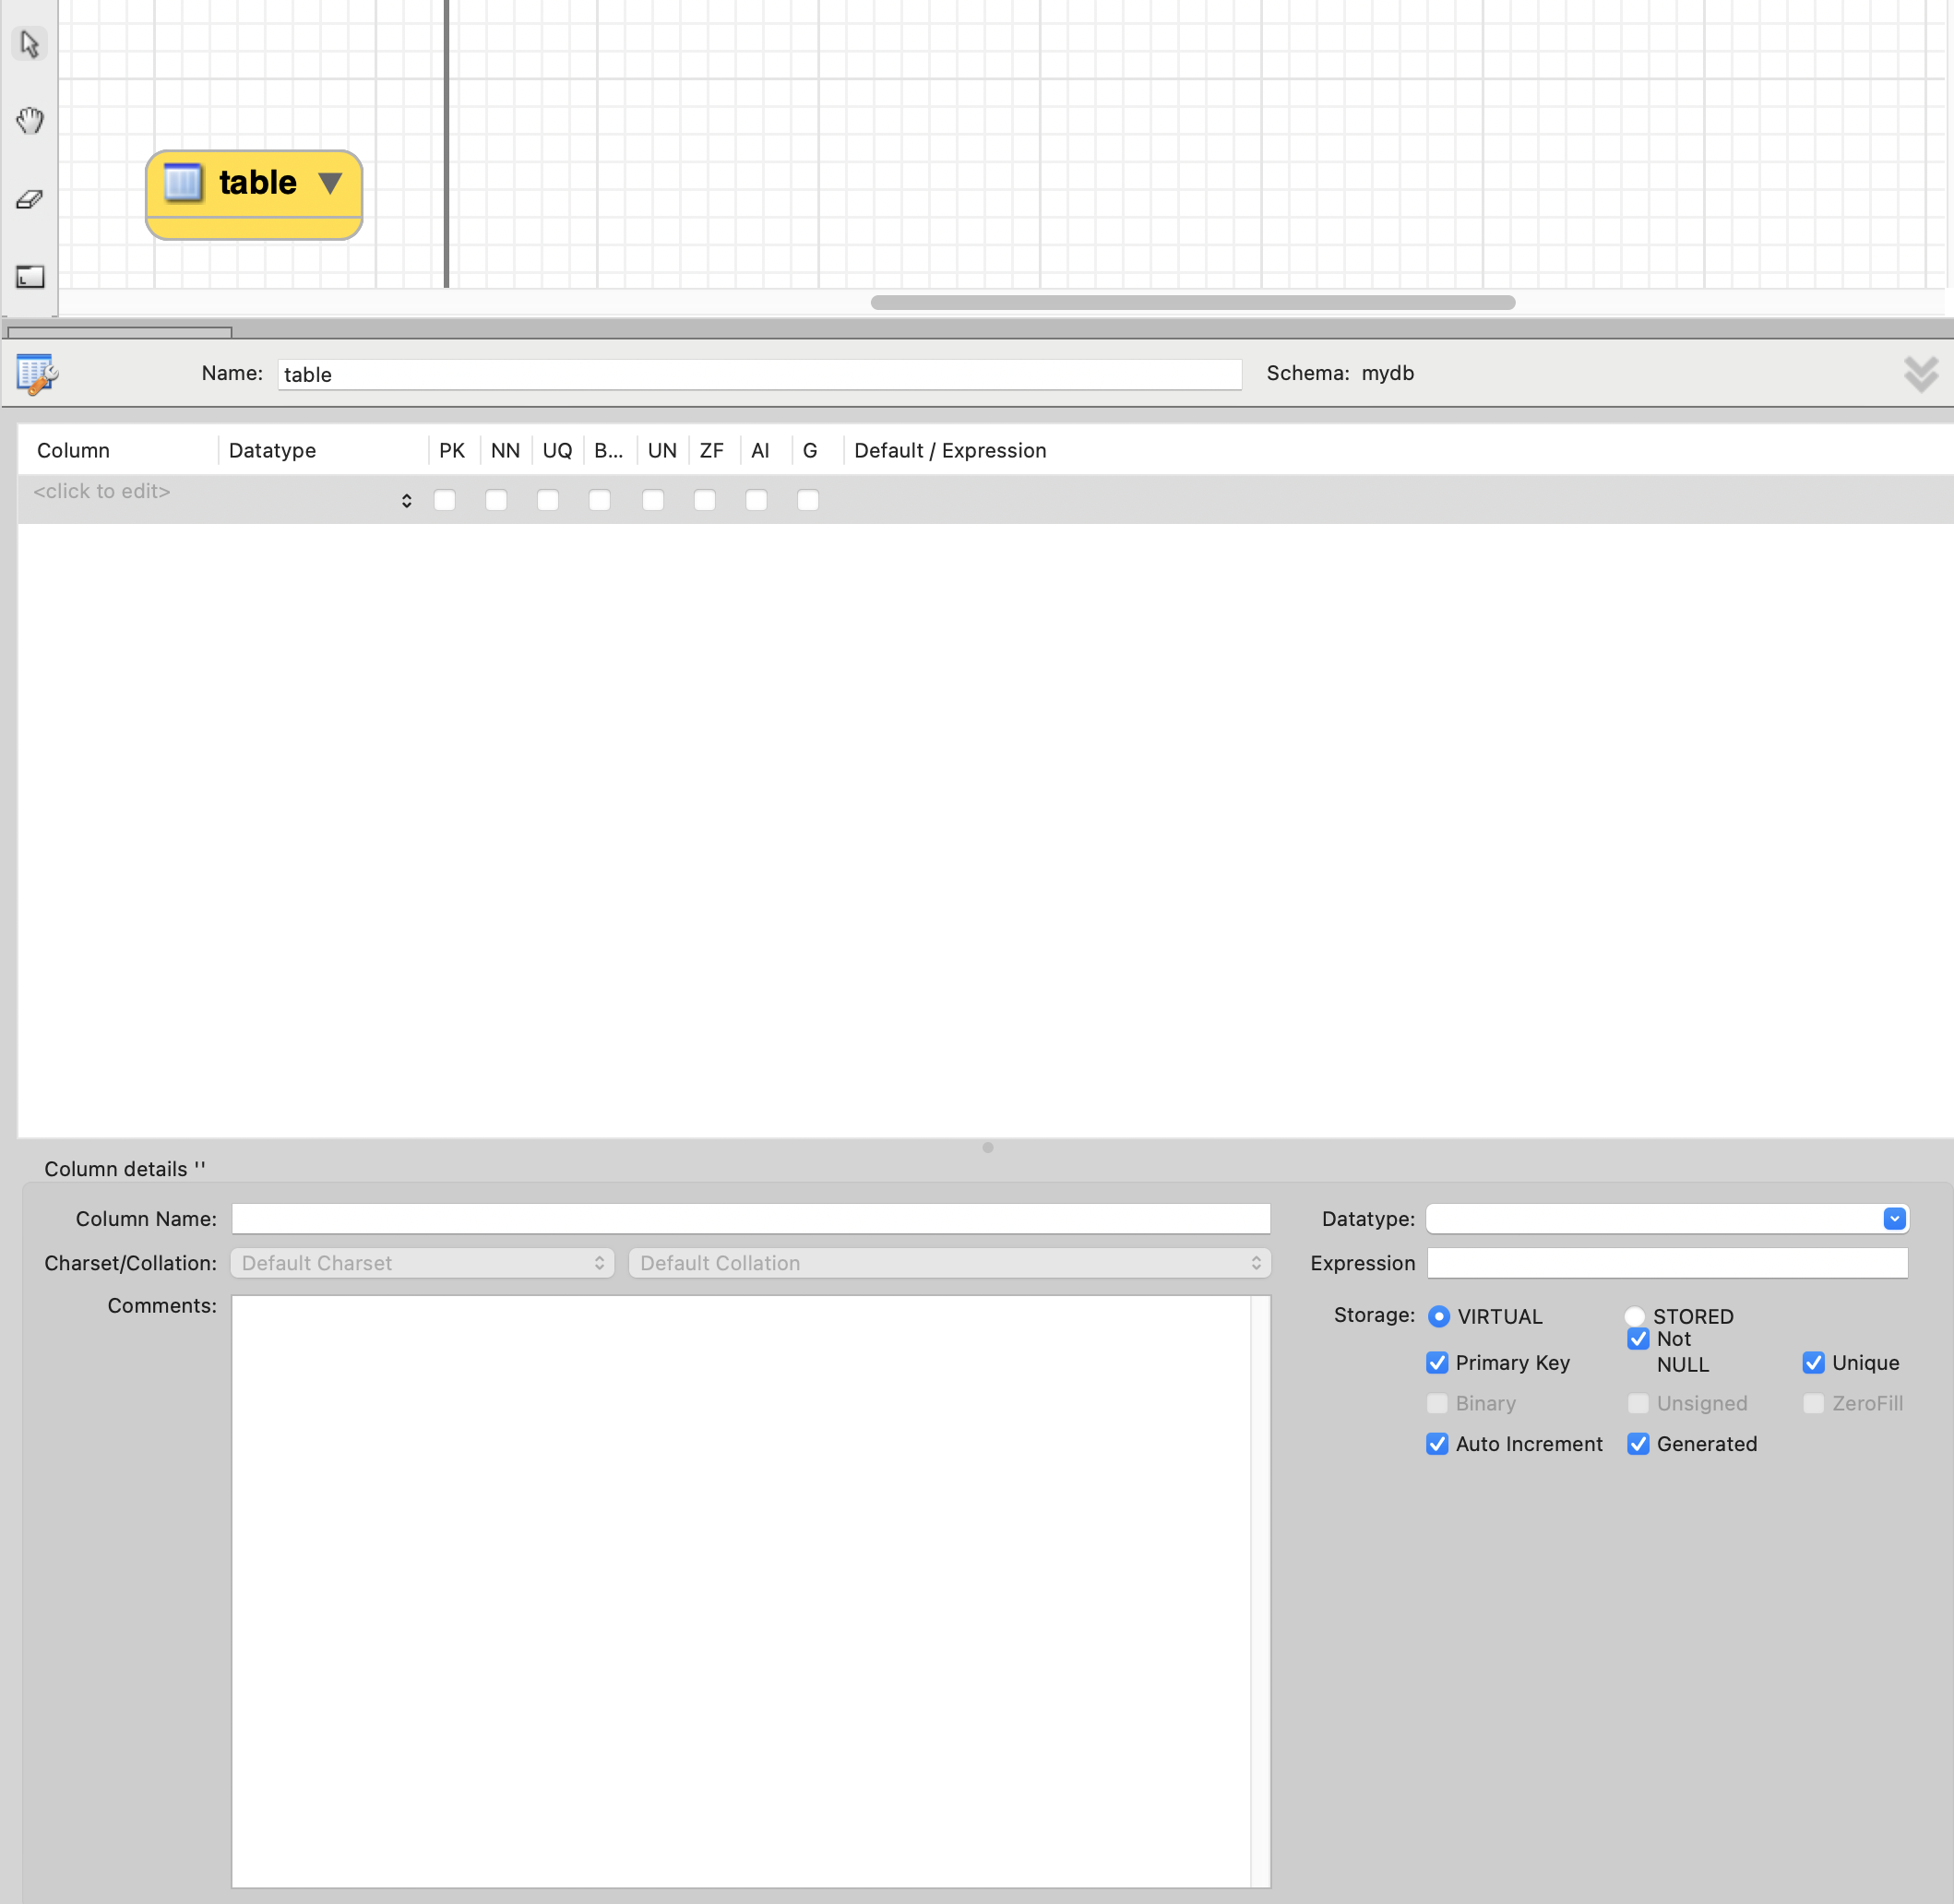Select the hand pan tool

(x=30, y=121)
